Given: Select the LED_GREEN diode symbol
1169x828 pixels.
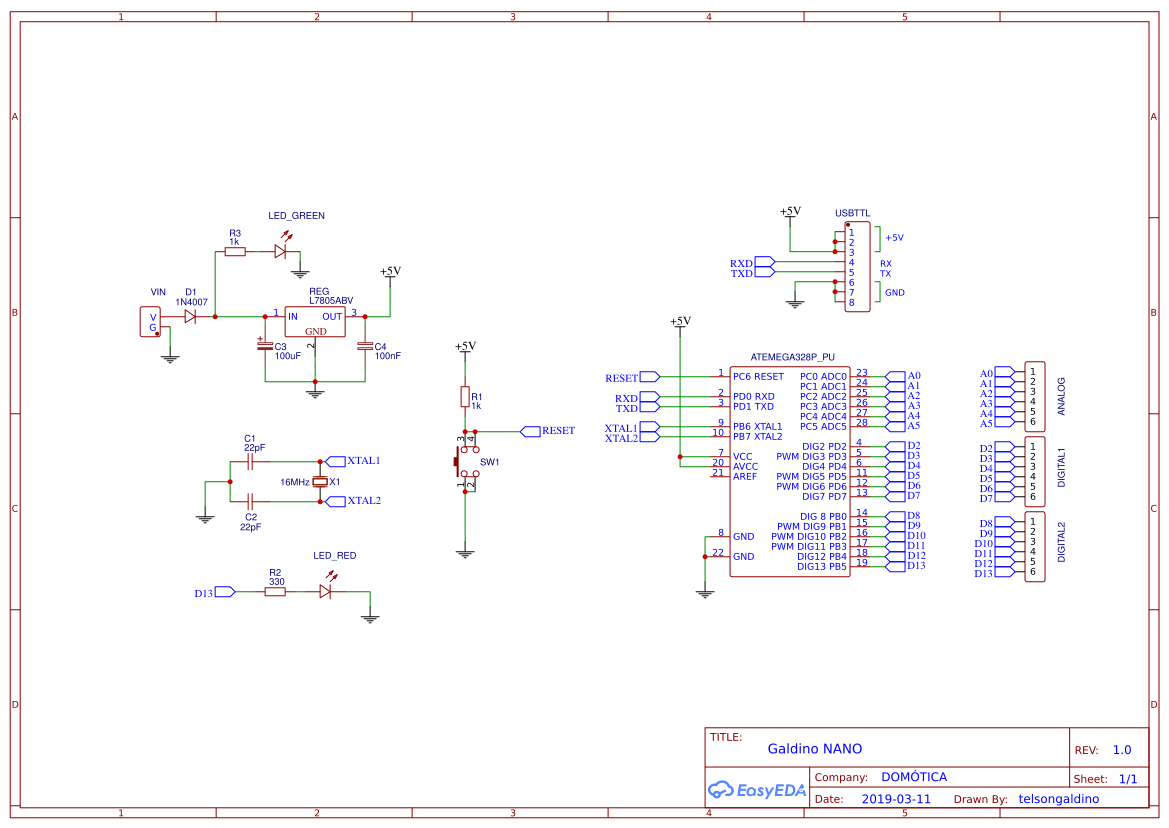Looking at the screenshot, I should tap(281, 253).
